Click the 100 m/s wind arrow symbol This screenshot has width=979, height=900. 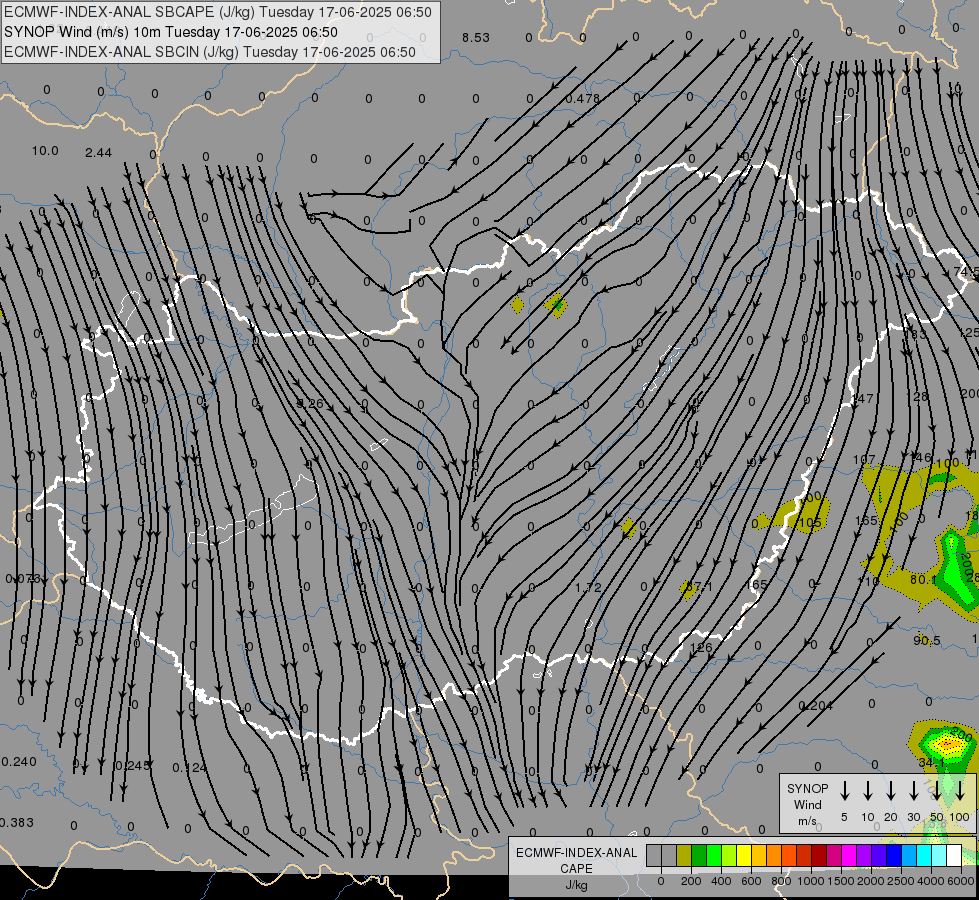(960, 790)
